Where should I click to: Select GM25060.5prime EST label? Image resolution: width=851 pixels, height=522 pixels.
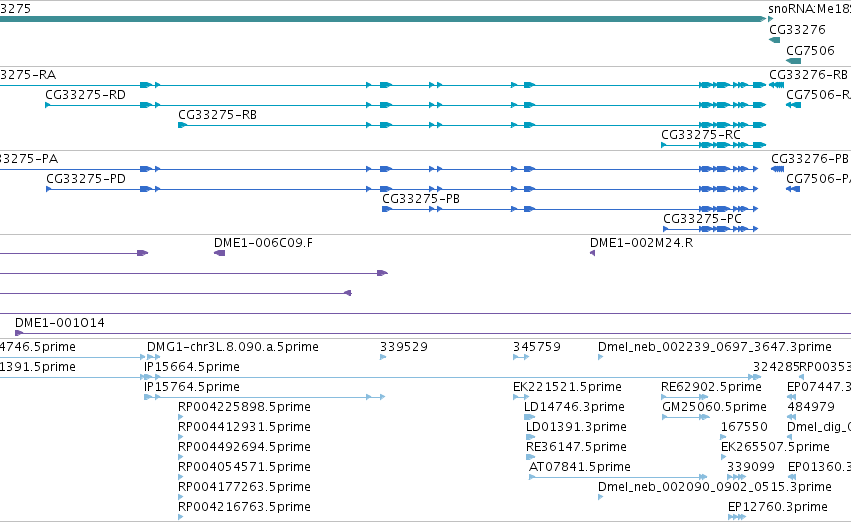pos(714,408)
